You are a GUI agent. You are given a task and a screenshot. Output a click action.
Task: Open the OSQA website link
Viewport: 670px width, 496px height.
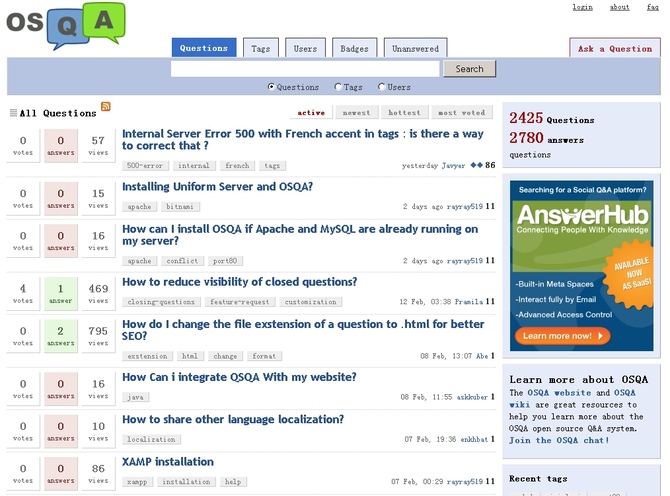(559, 393)
